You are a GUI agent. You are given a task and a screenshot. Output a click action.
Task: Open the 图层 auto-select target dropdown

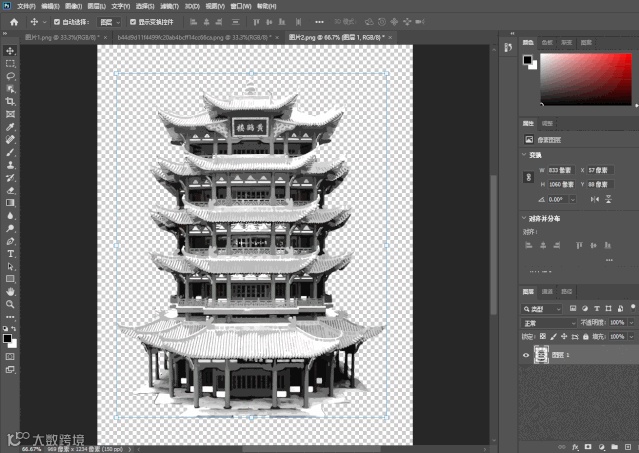coord(109,22)
